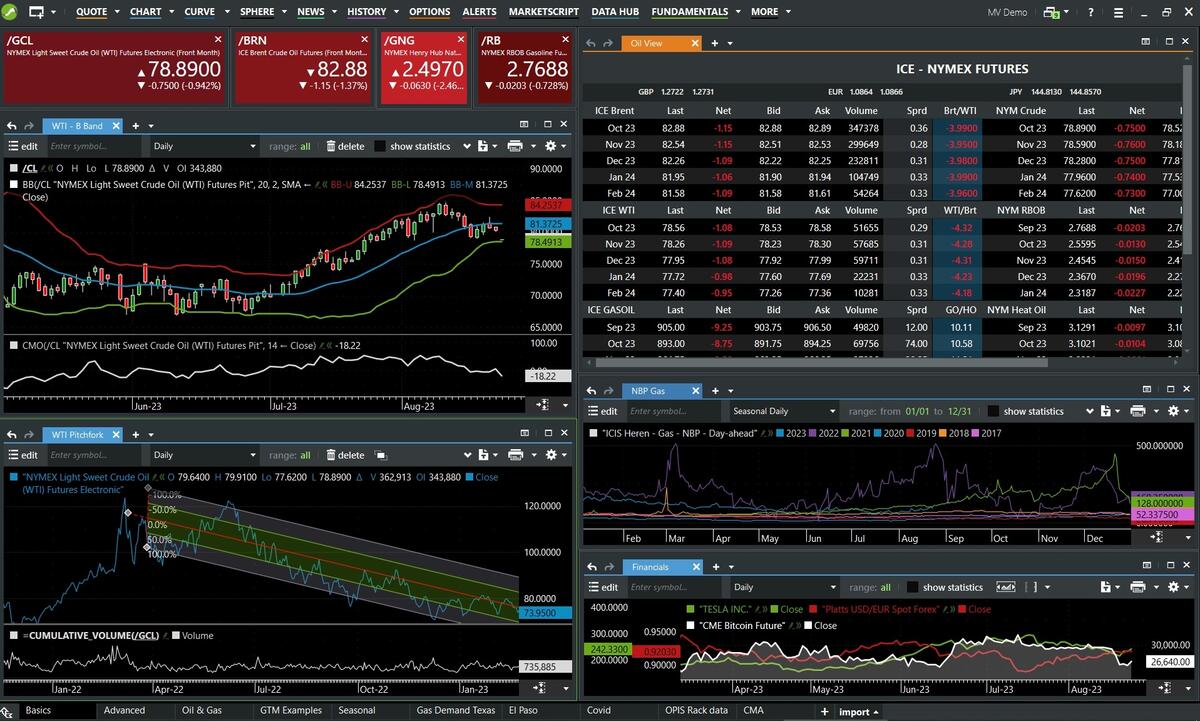Switch to the Seasonal workspace tab

[356, 710]
